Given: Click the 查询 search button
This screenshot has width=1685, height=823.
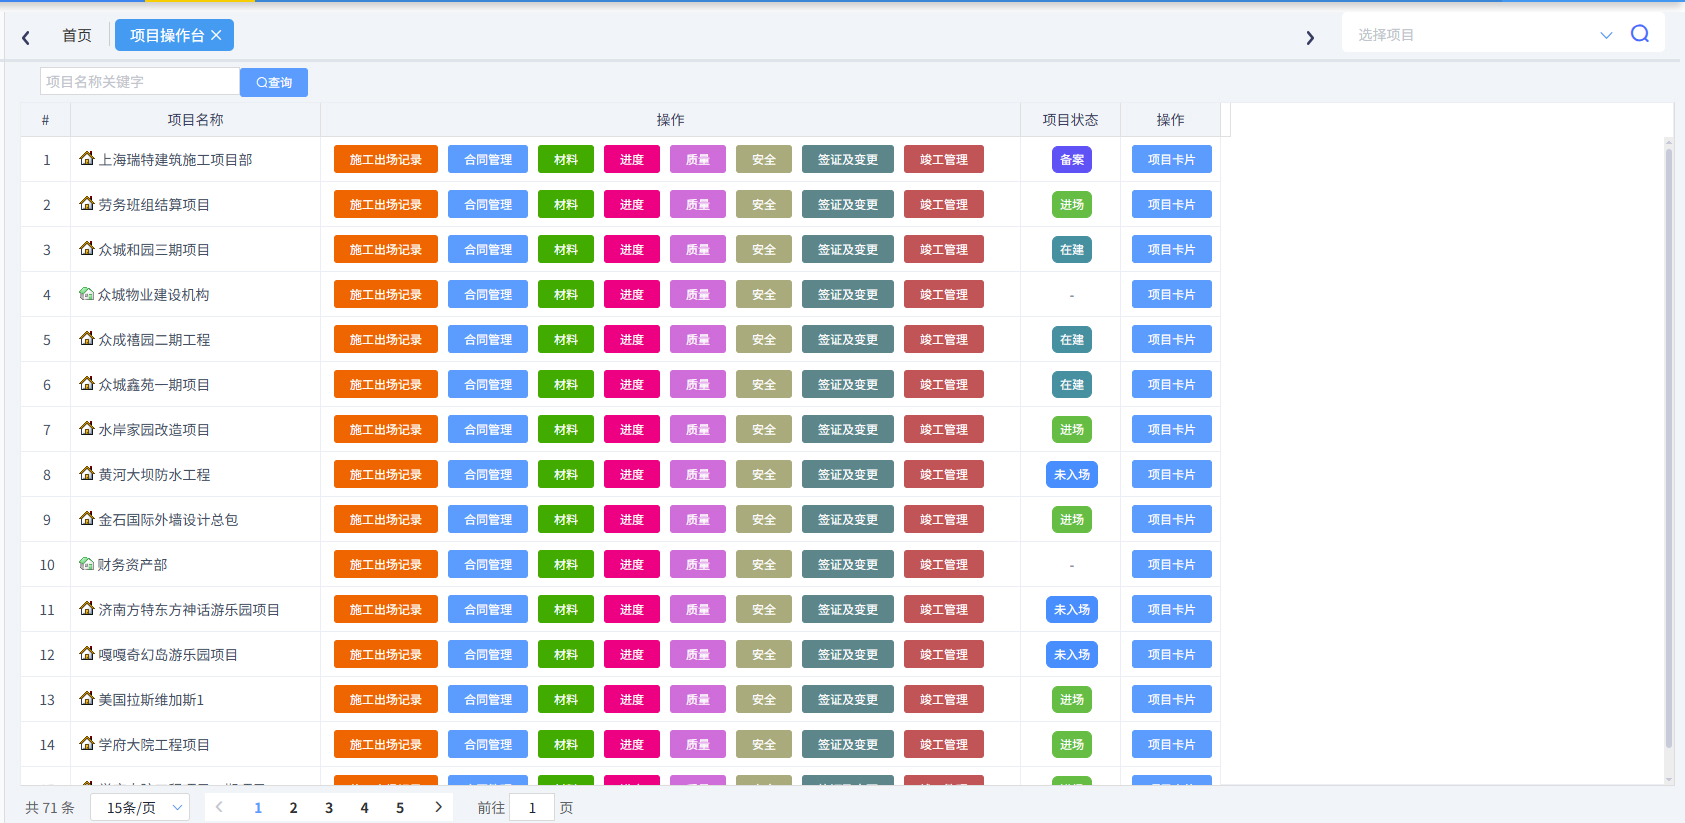Looking at the screenshot, I should click(274, 82).
